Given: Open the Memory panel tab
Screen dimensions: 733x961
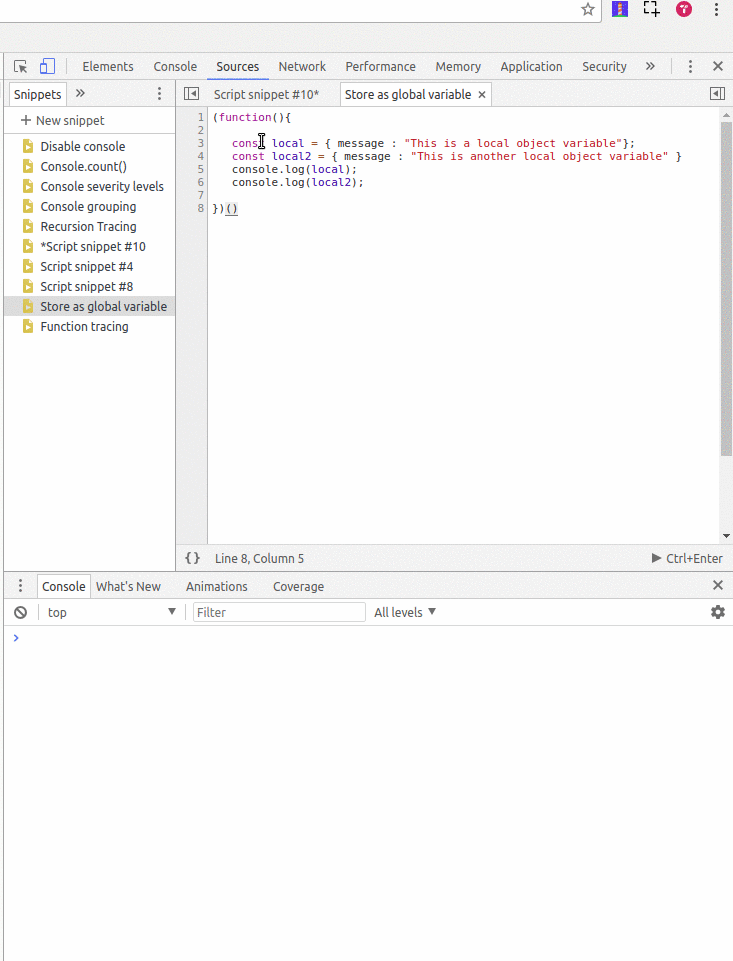Looking at the screenshot, I should tap(458, 66).
